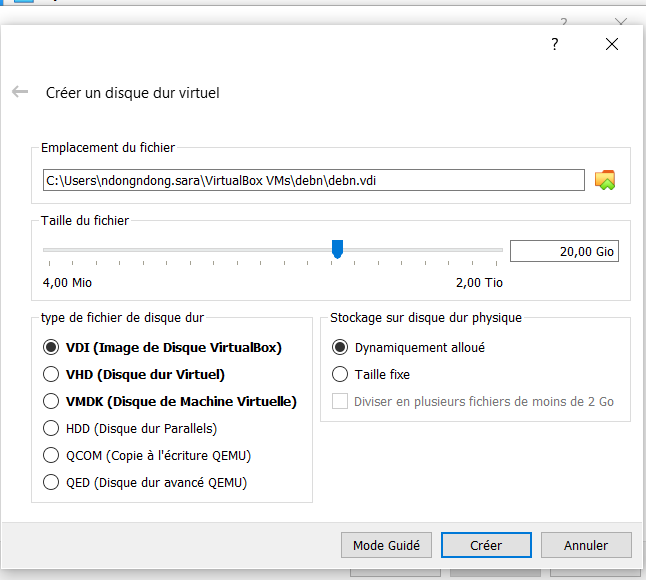Select QCOM (Copie à l'écriture QEMU) option
This screenshot has height=580, width=646.
click(147, 456)
